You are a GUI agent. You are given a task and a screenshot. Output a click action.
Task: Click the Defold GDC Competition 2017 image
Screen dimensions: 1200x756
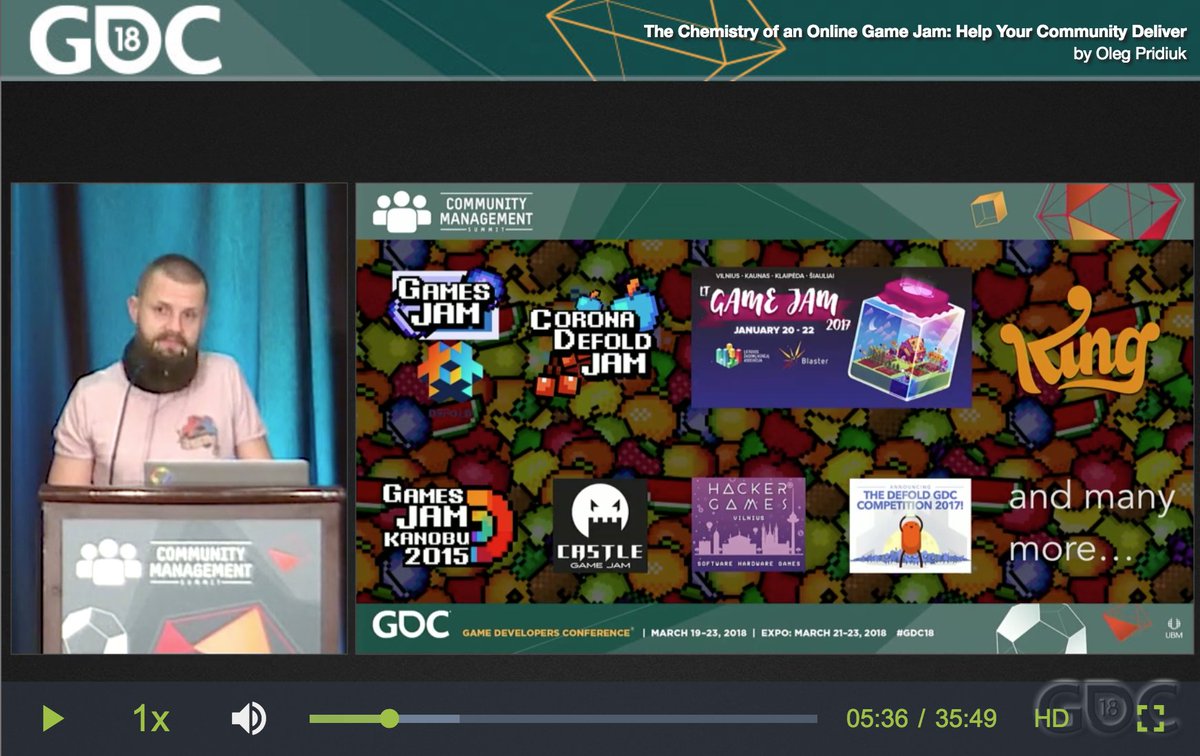[910, 525]
